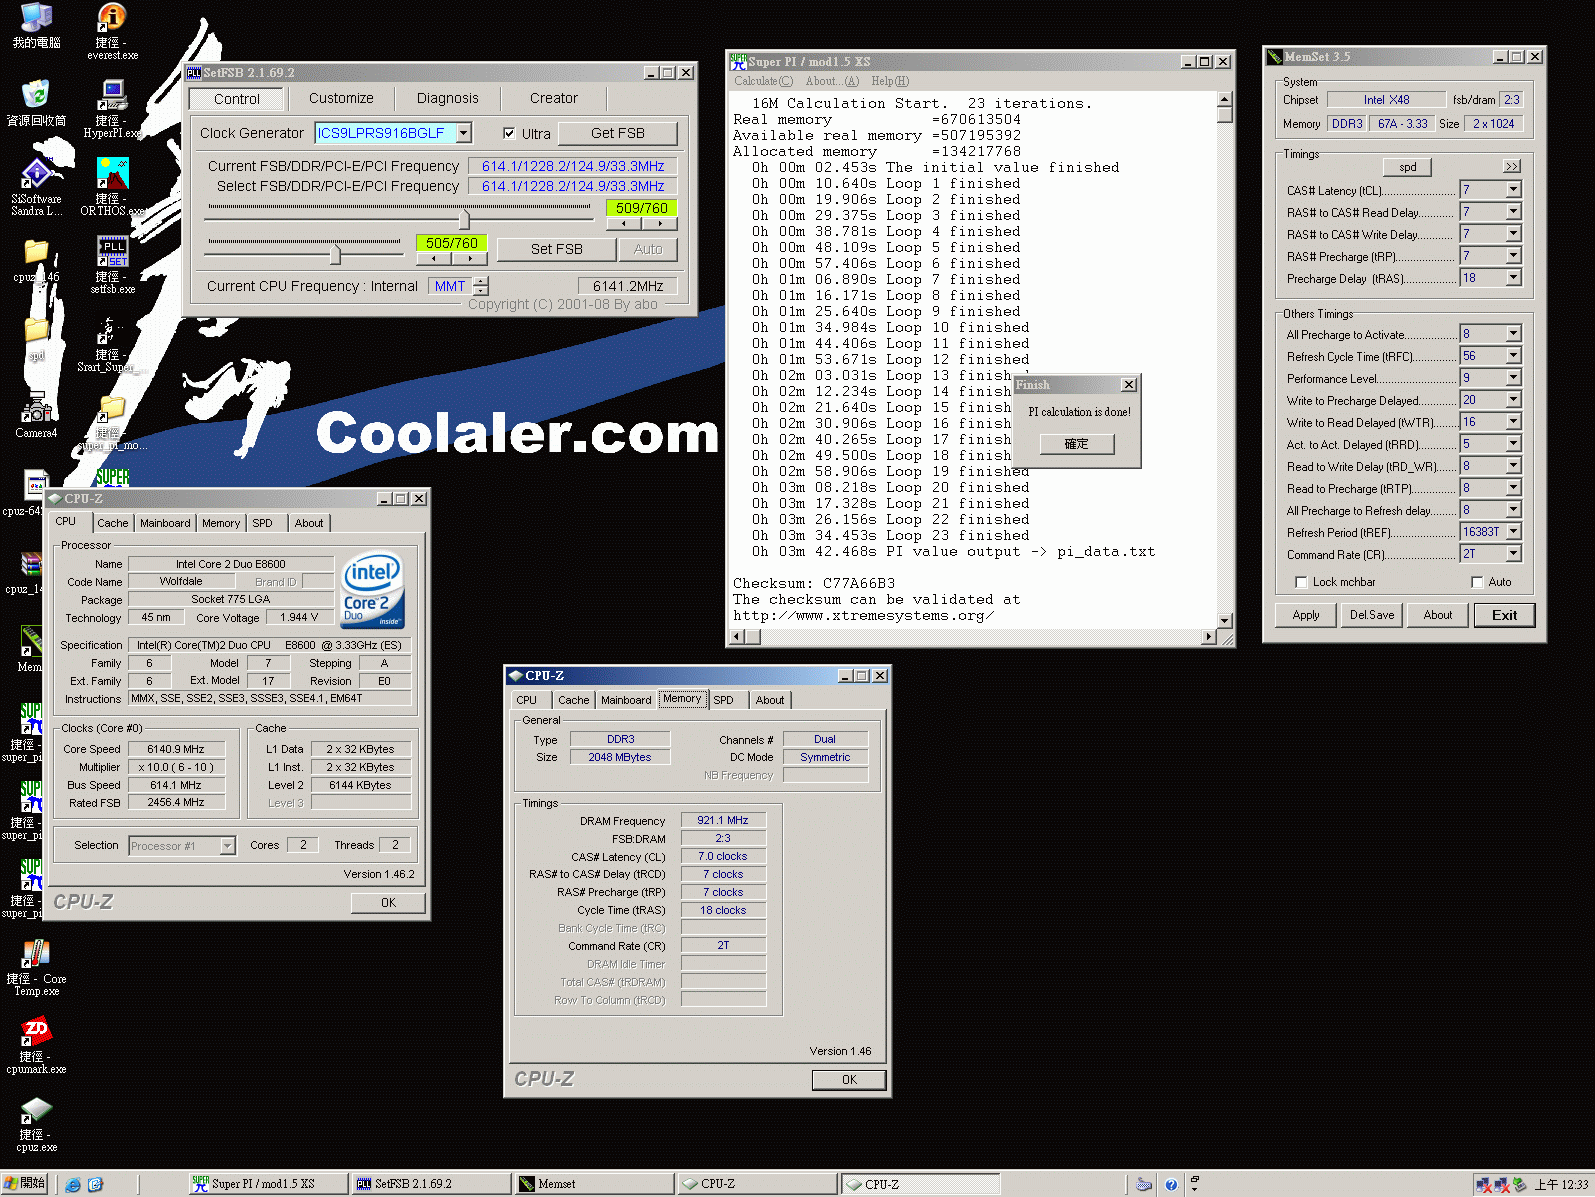Launch the cpumark.exe ZD shortcut

pyautogui.click(x=36, y=1033)
